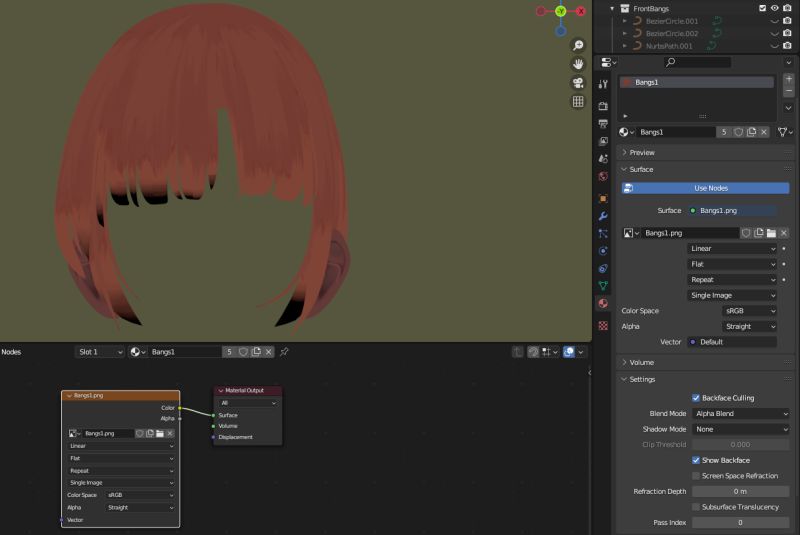Adjust the Refraction Depth field
This screenshot has width=800, height=535.
pyautogui.click(x=741, y=492)
